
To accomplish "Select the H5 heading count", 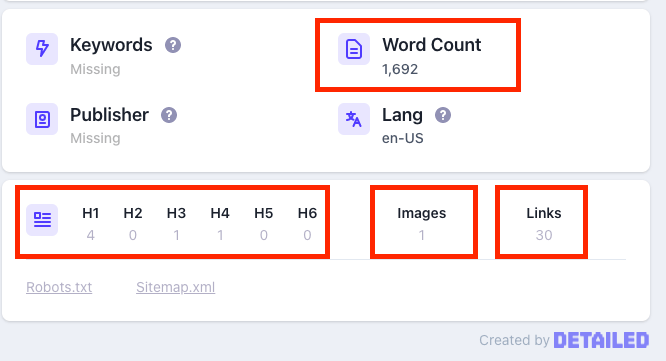I will [x=264, y=223].
